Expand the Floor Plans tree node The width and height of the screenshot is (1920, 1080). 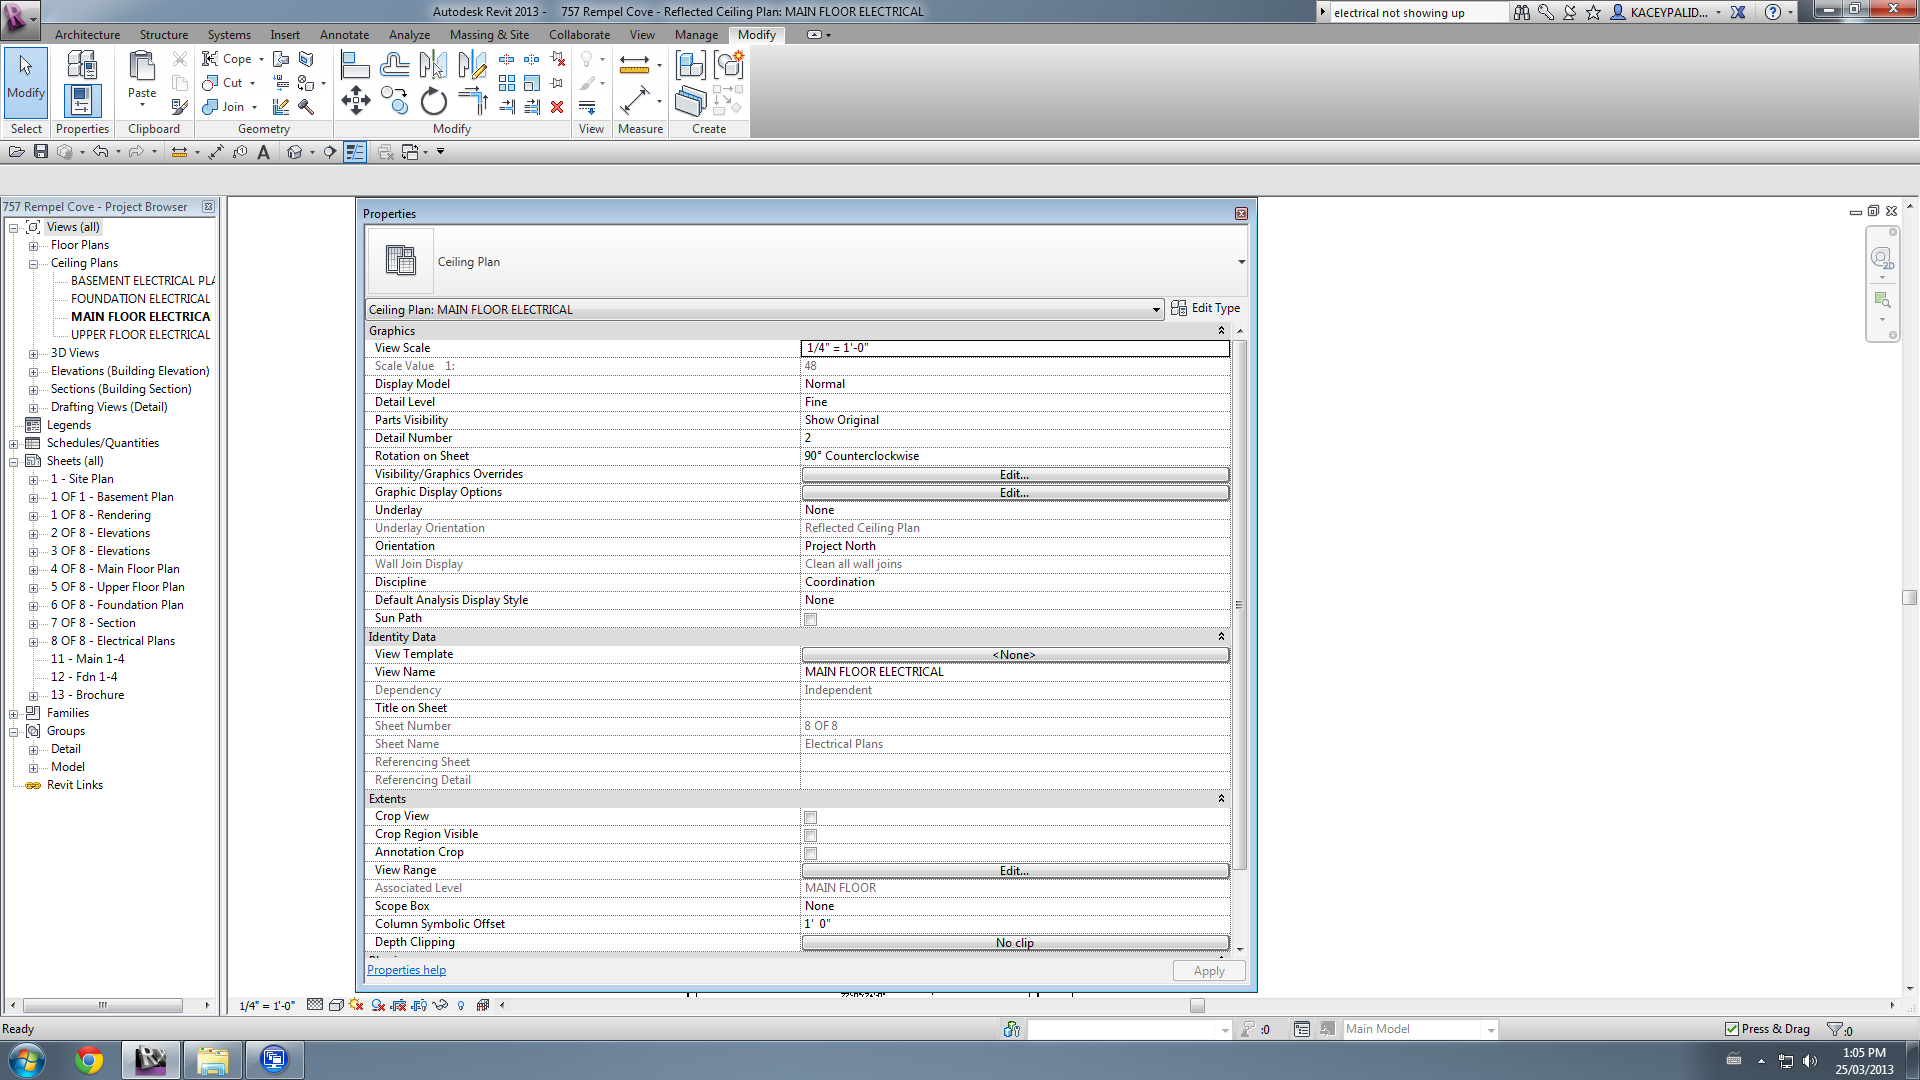coord(33,246)
